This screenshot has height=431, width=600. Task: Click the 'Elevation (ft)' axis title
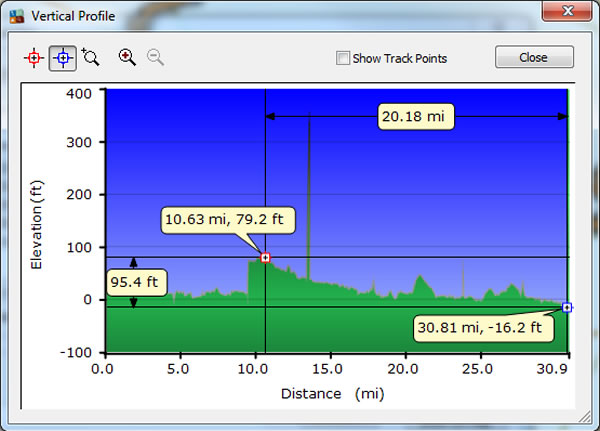click(37, 225)
